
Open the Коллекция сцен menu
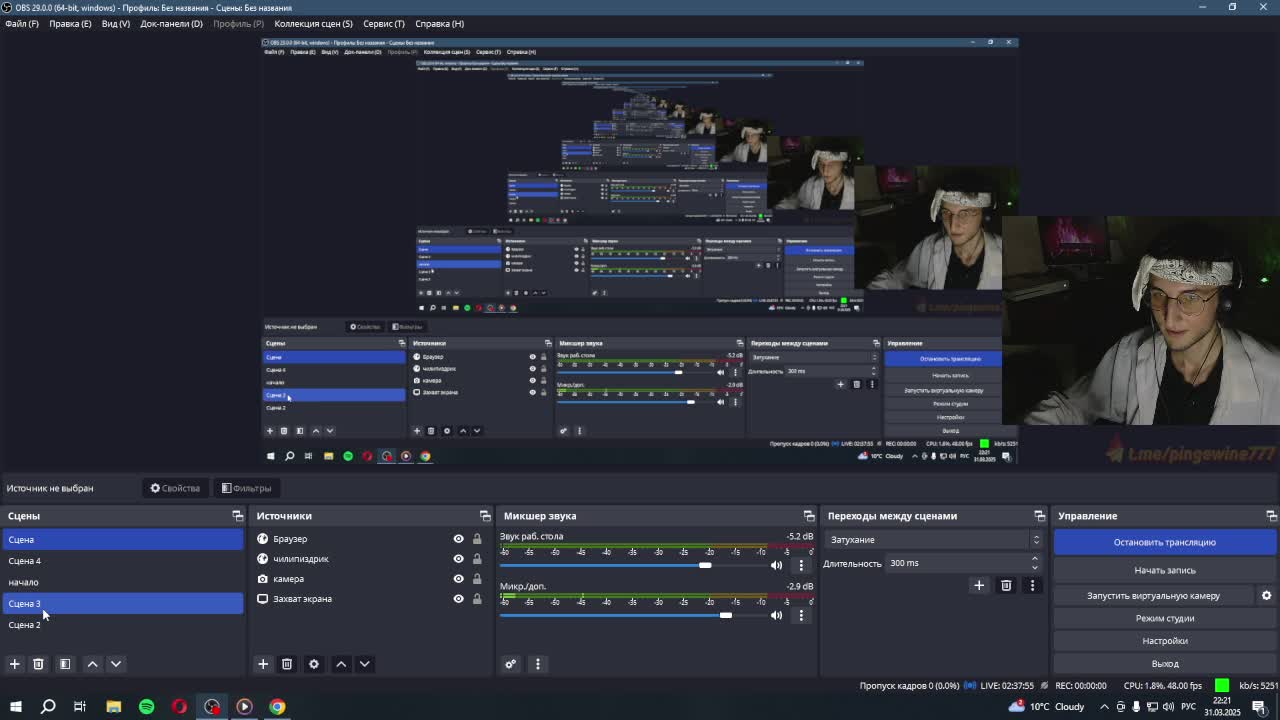313,23
